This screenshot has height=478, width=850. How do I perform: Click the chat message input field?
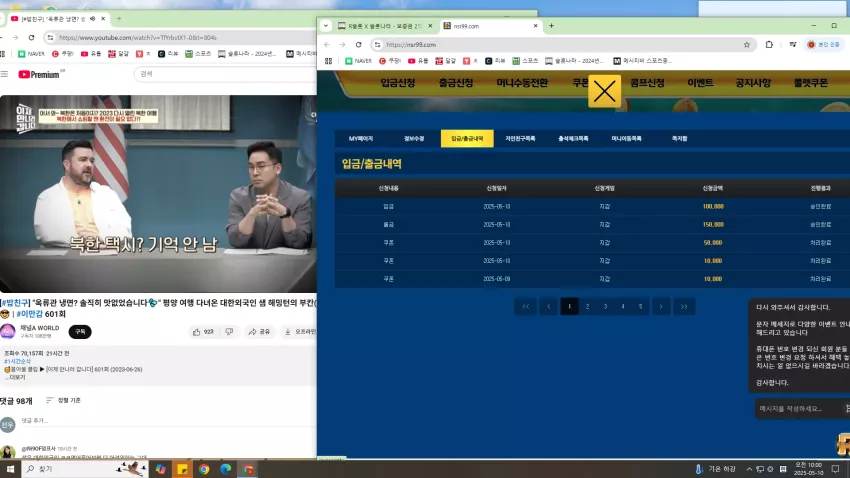[x=799, y=409]
